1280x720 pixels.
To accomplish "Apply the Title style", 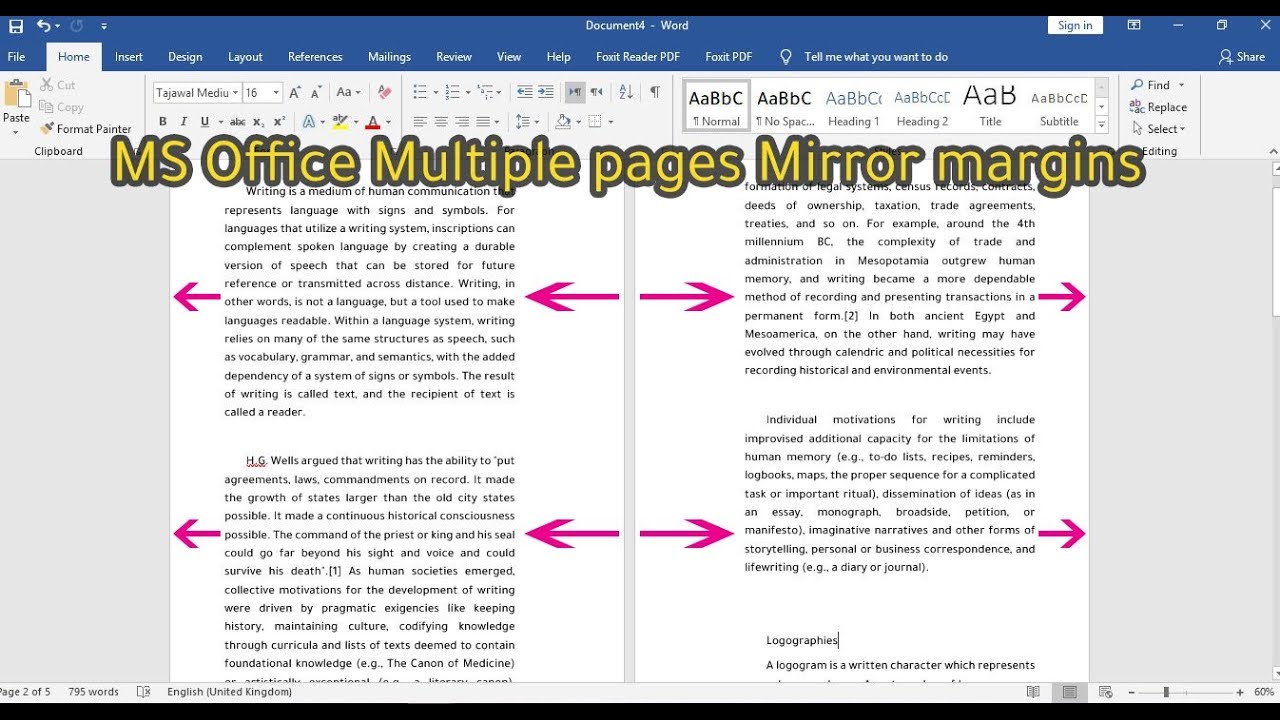I will (x=990, y=106).
